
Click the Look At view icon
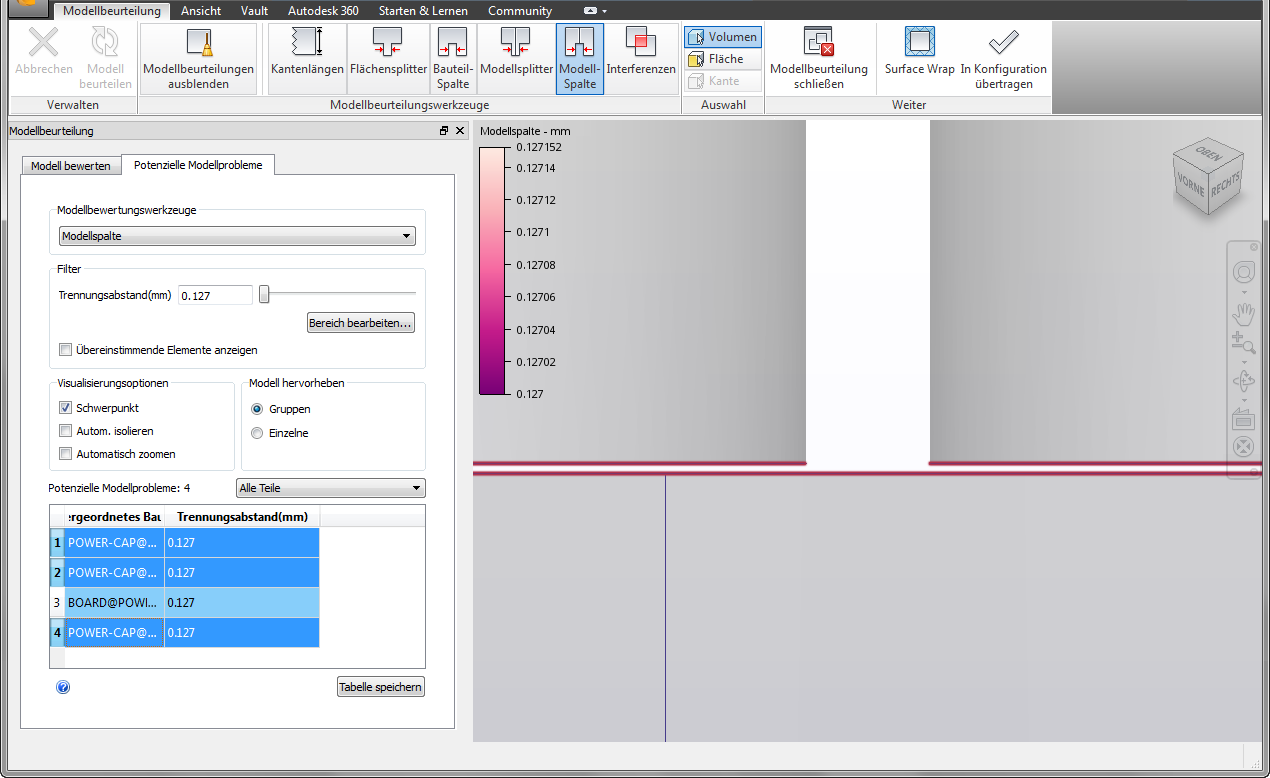[1243, 417]
